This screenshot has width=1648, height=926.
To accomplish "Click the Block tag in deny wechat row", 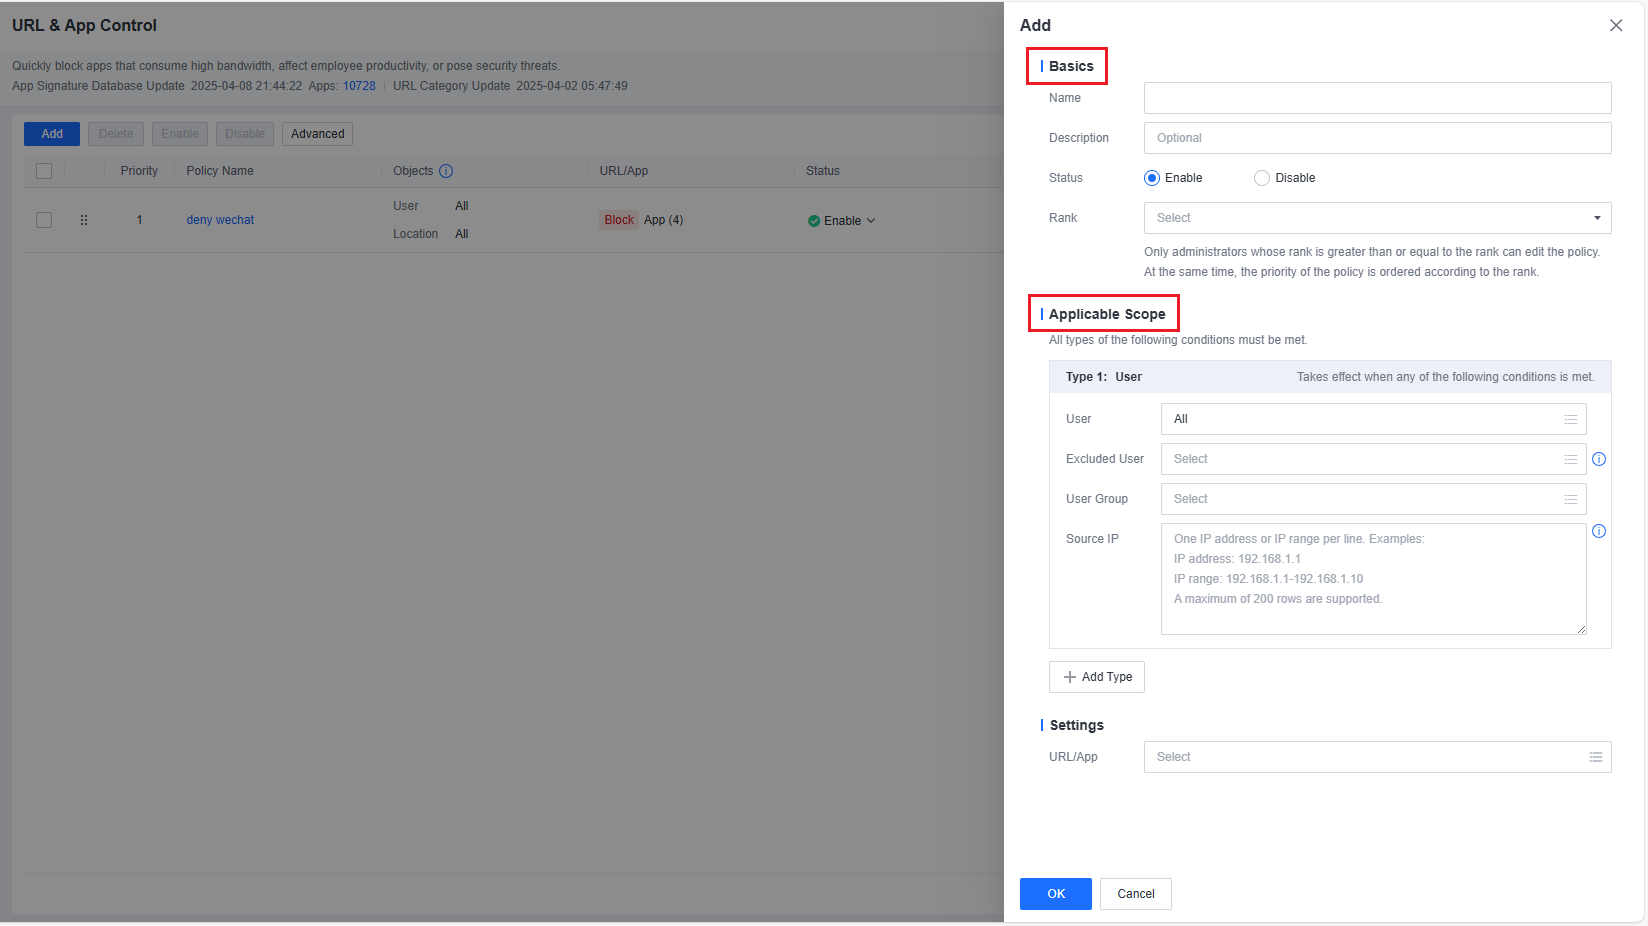I will click(619, 220).
